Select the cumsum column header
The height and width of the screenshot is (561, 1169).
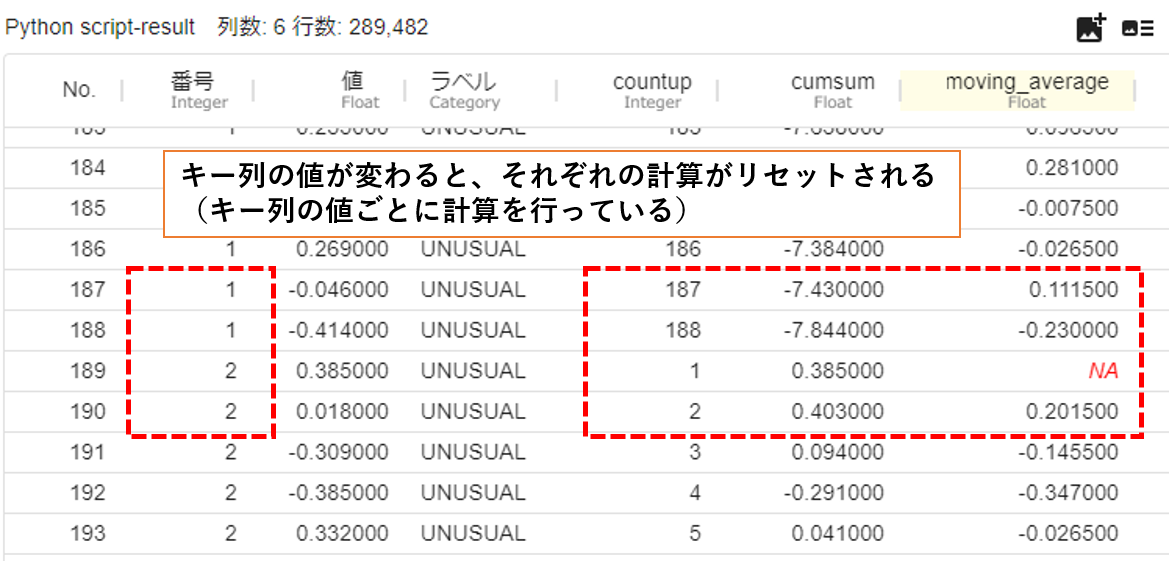coord(832,90)
